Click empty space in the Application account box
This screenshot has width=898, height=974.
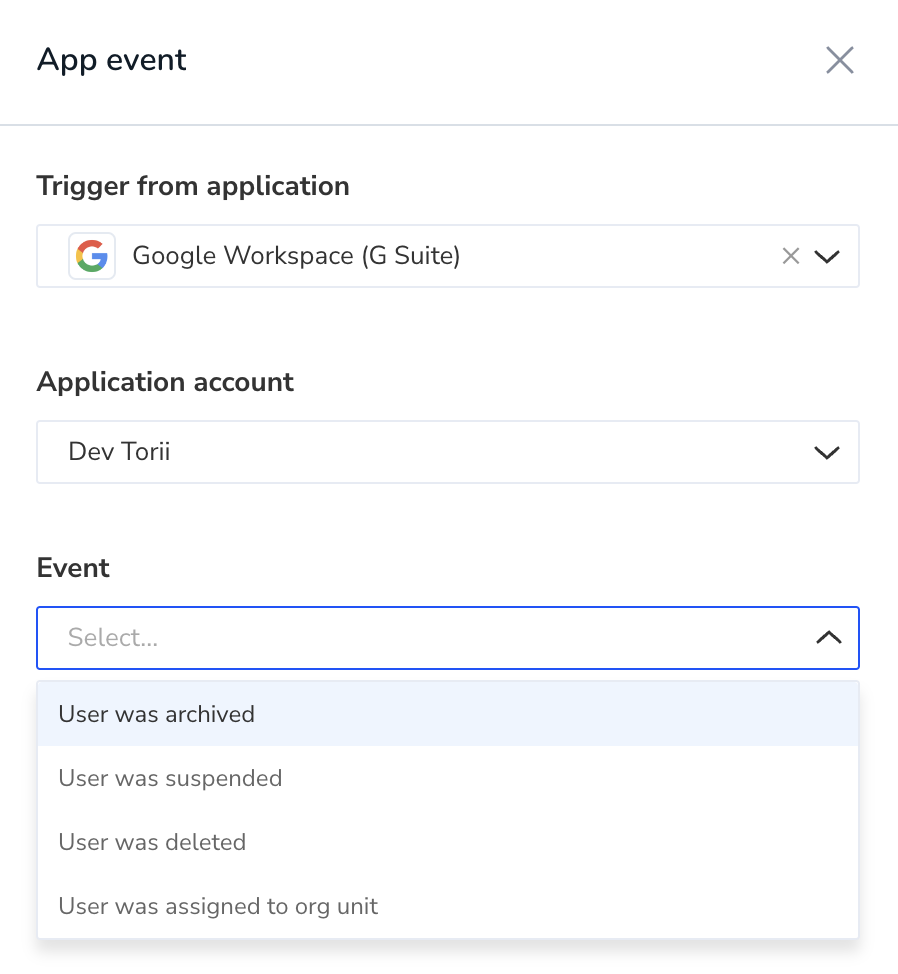[491, 452]
